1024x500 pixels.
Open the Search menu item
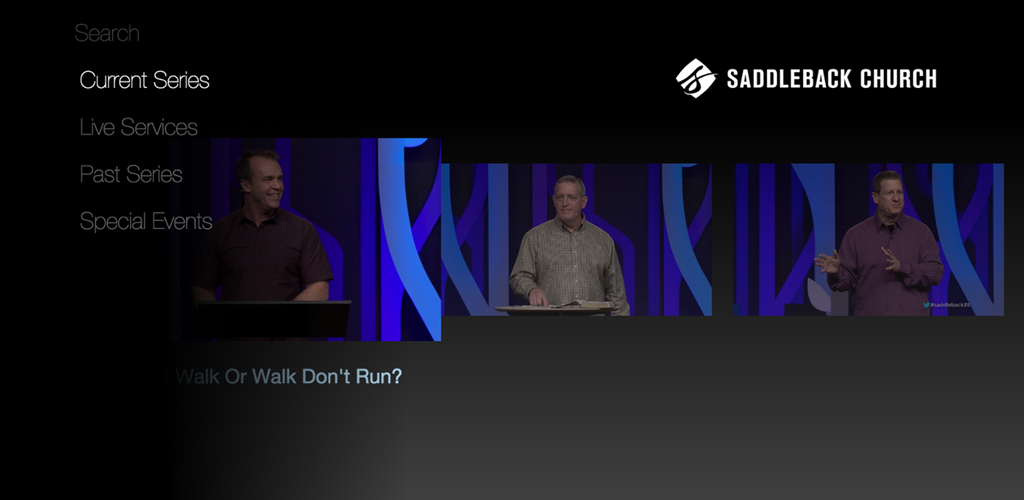107,33
